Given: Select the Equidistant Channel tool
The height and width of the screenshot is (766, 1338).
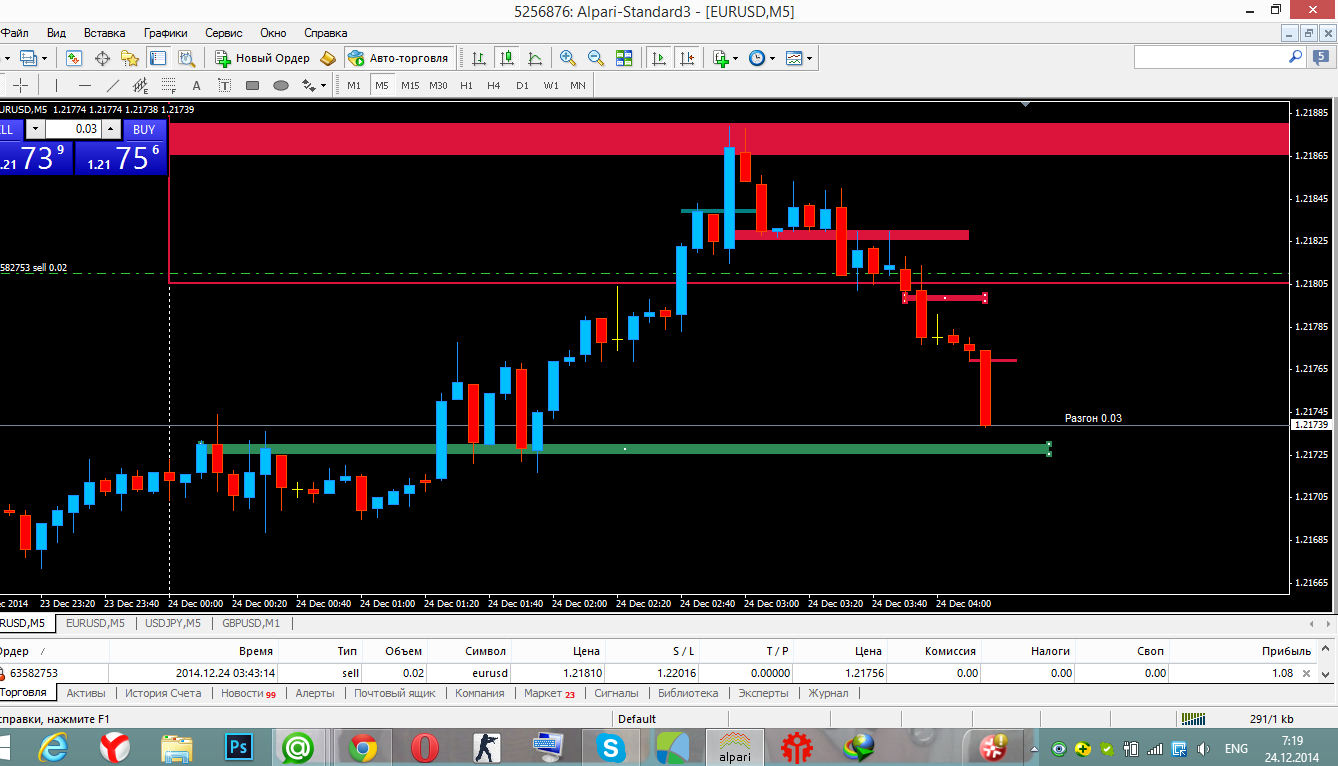Looking at the screenshot, I should (x=140, y=85).
